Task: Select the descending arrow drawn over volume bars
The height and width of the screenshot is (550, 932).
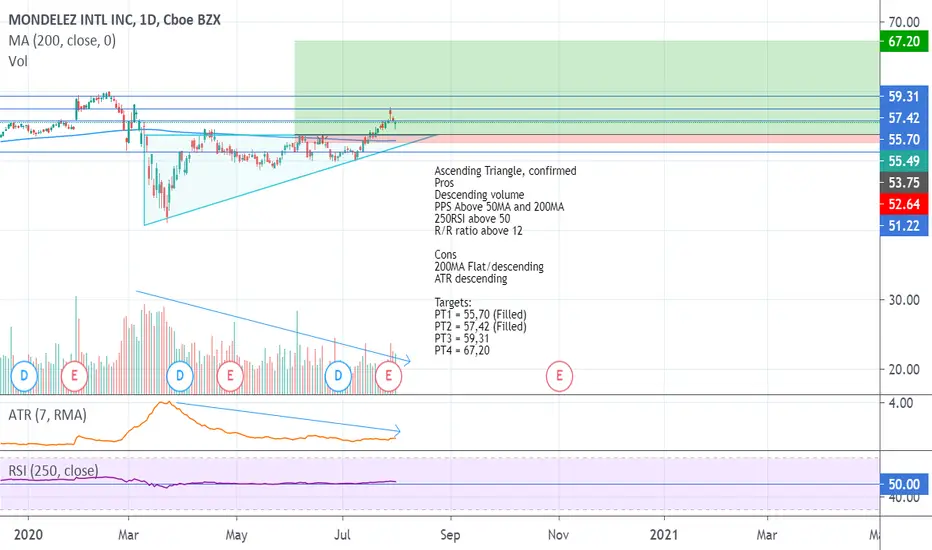Action: click(273, 326)
